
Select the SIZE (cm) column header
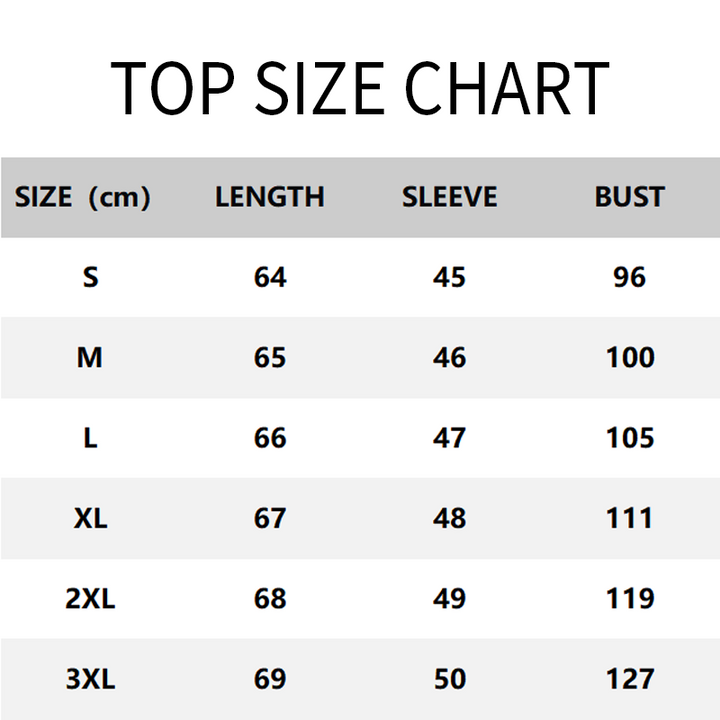83,197
